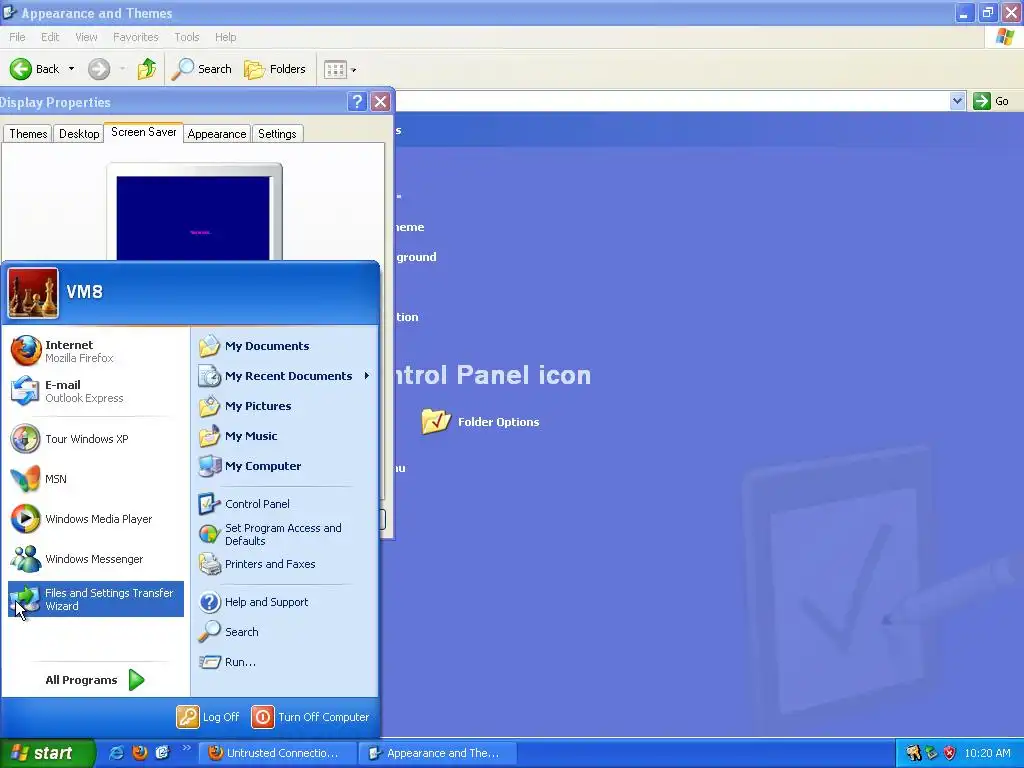Switch to the Themes tab
The width and height of the screenshot is (1024, 768).
tap(28, 134)
